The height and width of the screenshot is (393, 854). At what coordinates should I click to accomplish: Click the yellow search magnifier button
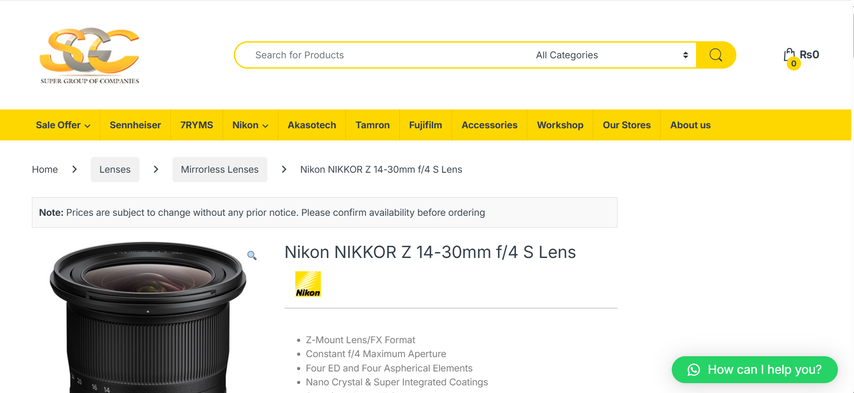pos(716,55)
